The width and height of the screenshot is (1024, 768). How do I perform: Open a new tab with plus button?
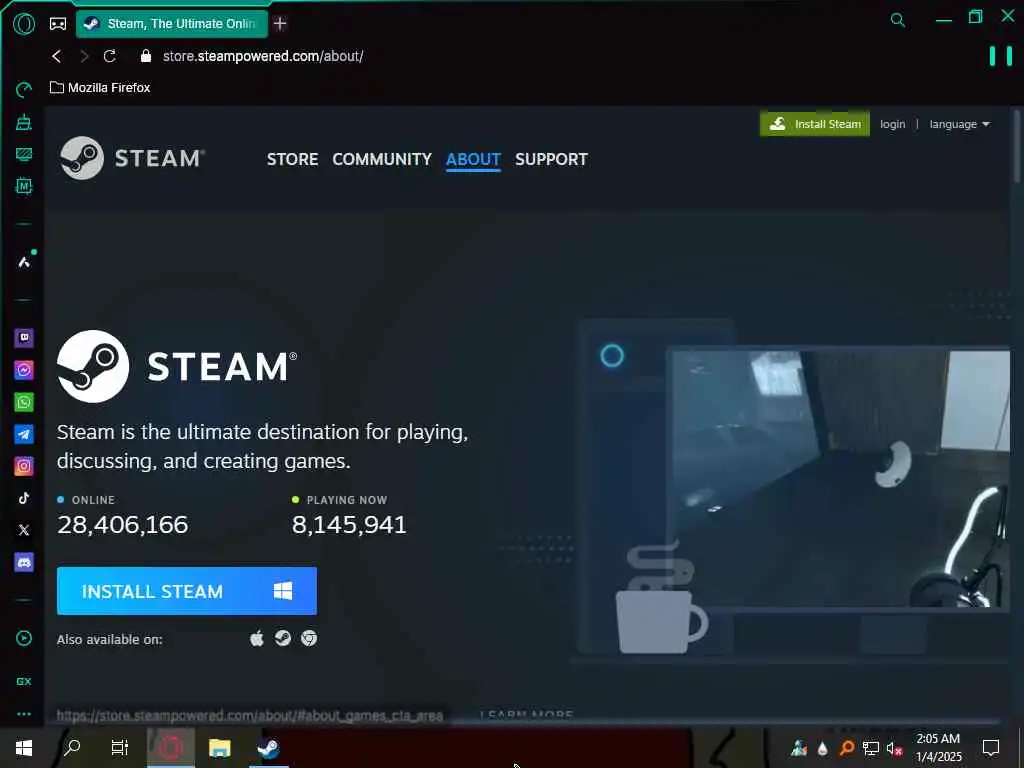tap(280, 24)
